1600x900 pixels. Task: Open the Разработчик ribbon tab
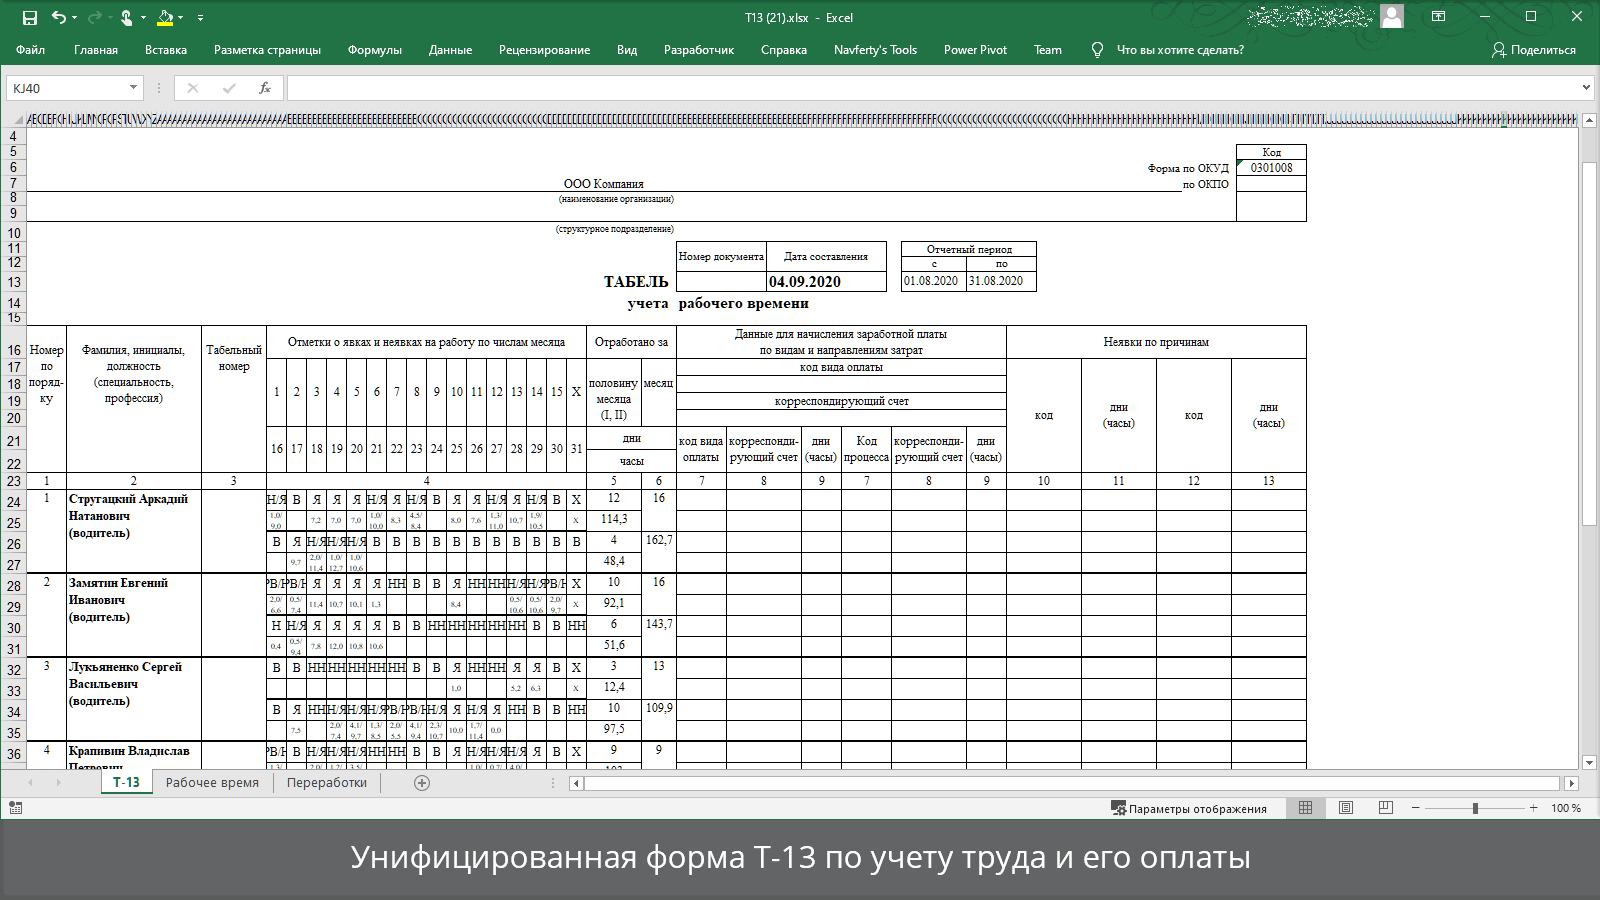(699, 50)
